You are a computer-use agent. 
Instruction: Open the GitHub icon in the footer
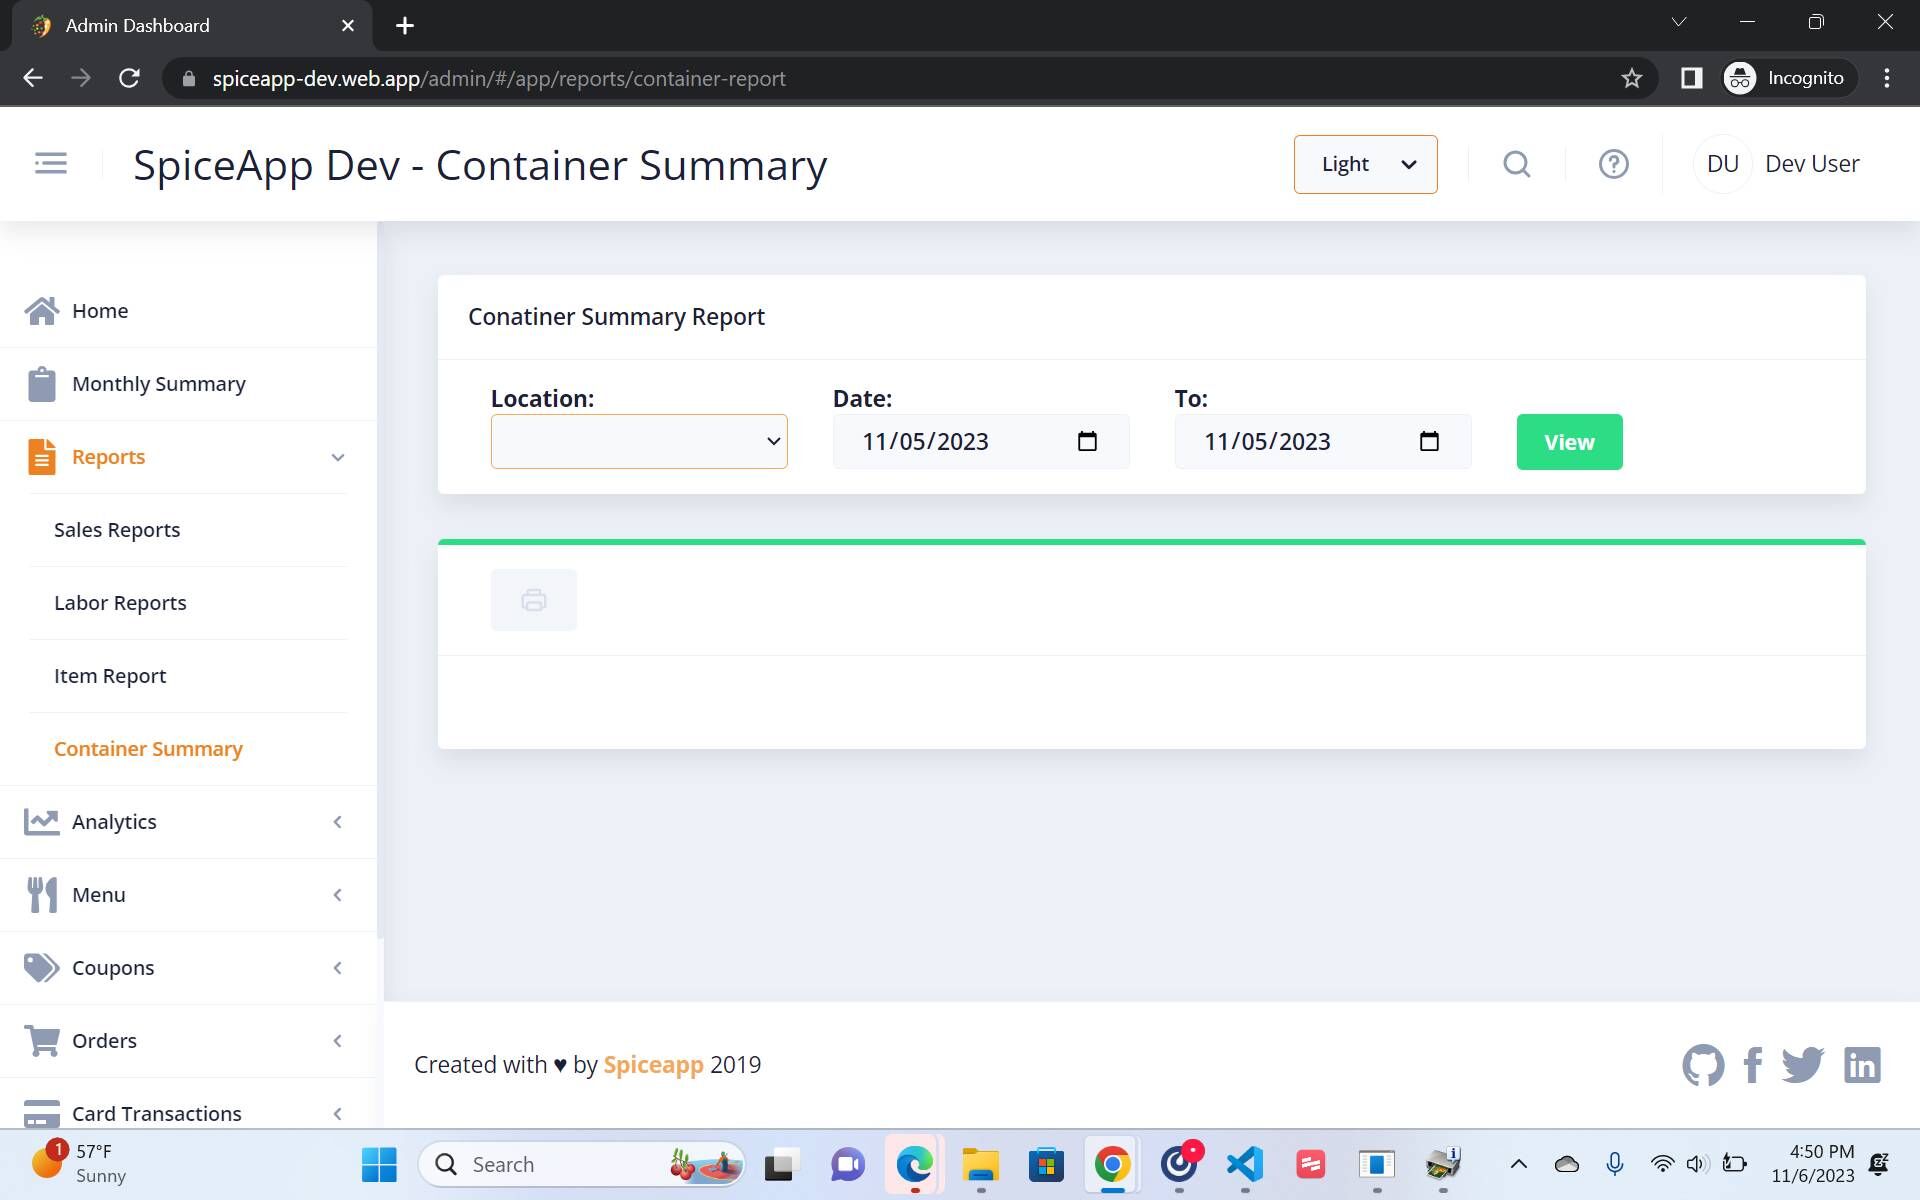click(1702, 1065)
